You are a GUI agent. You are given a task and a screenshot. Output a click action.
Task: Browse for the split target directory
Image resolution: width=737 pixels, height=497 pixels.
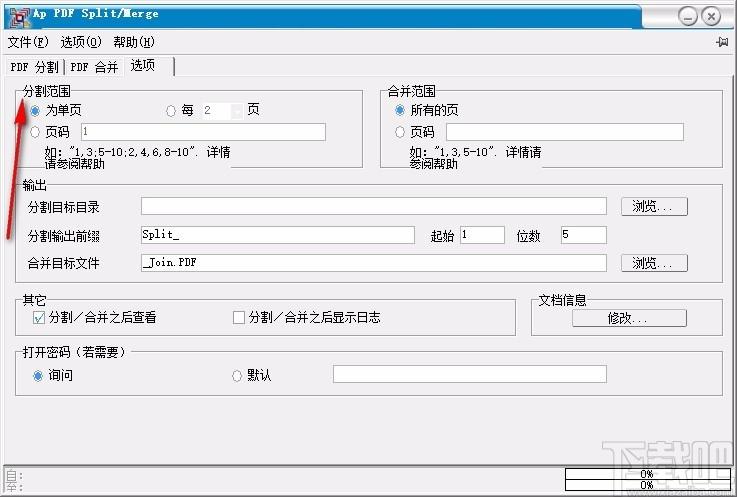pyautogui.click(x=654, y=206)
